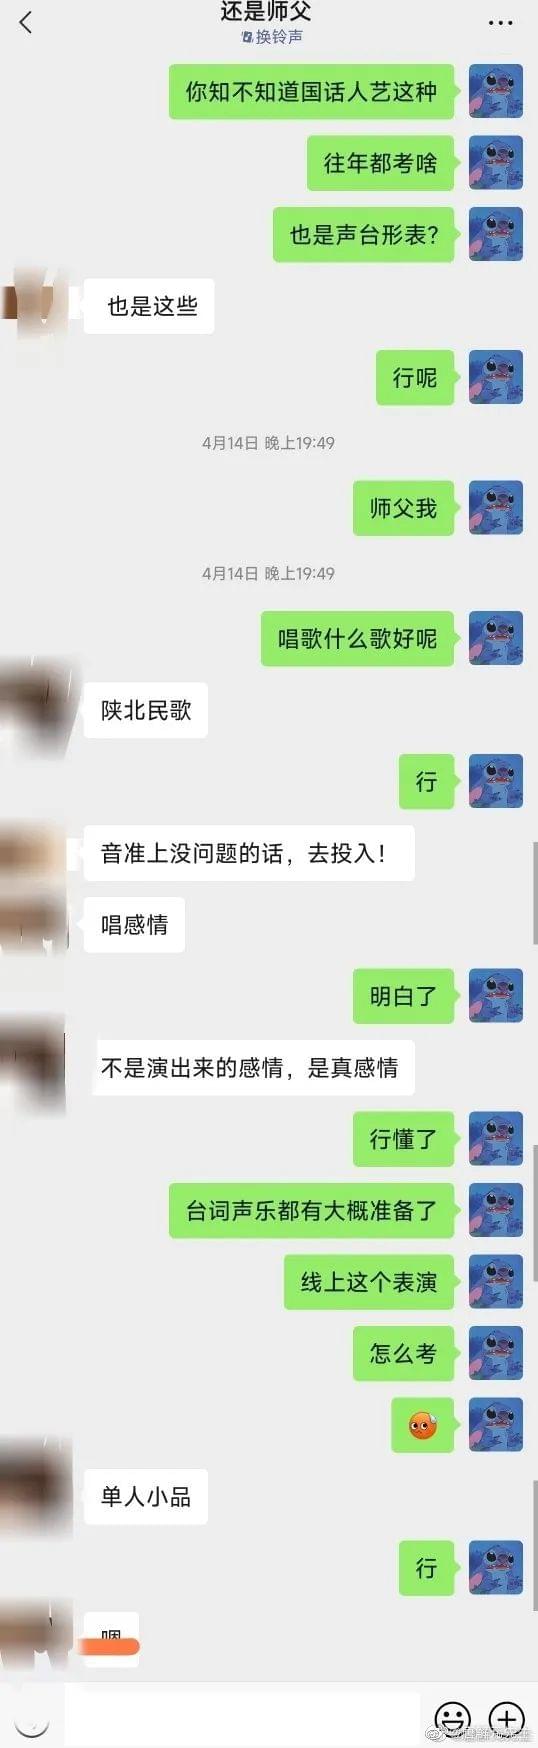Select the 单人小品 message bubble
538x1748 pixels.
coord(146,1496)
